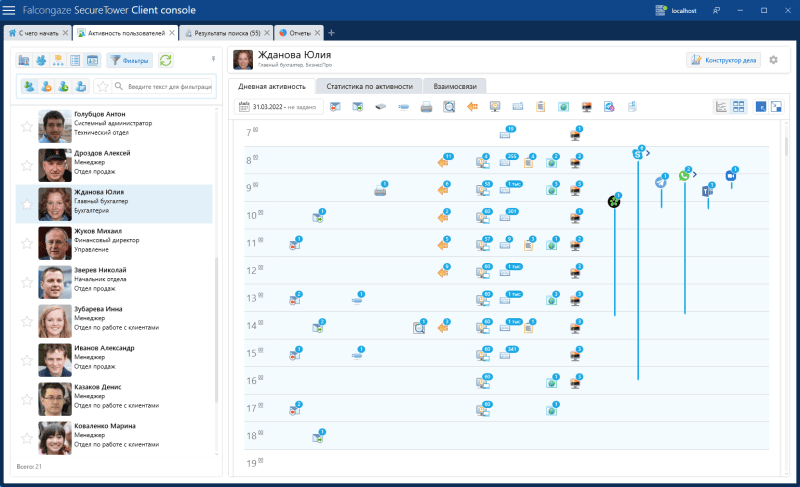This screenshot has width=800, height=487.
Task: Click the printer filter icon in toolbar
Action: [x=427, y=107]
